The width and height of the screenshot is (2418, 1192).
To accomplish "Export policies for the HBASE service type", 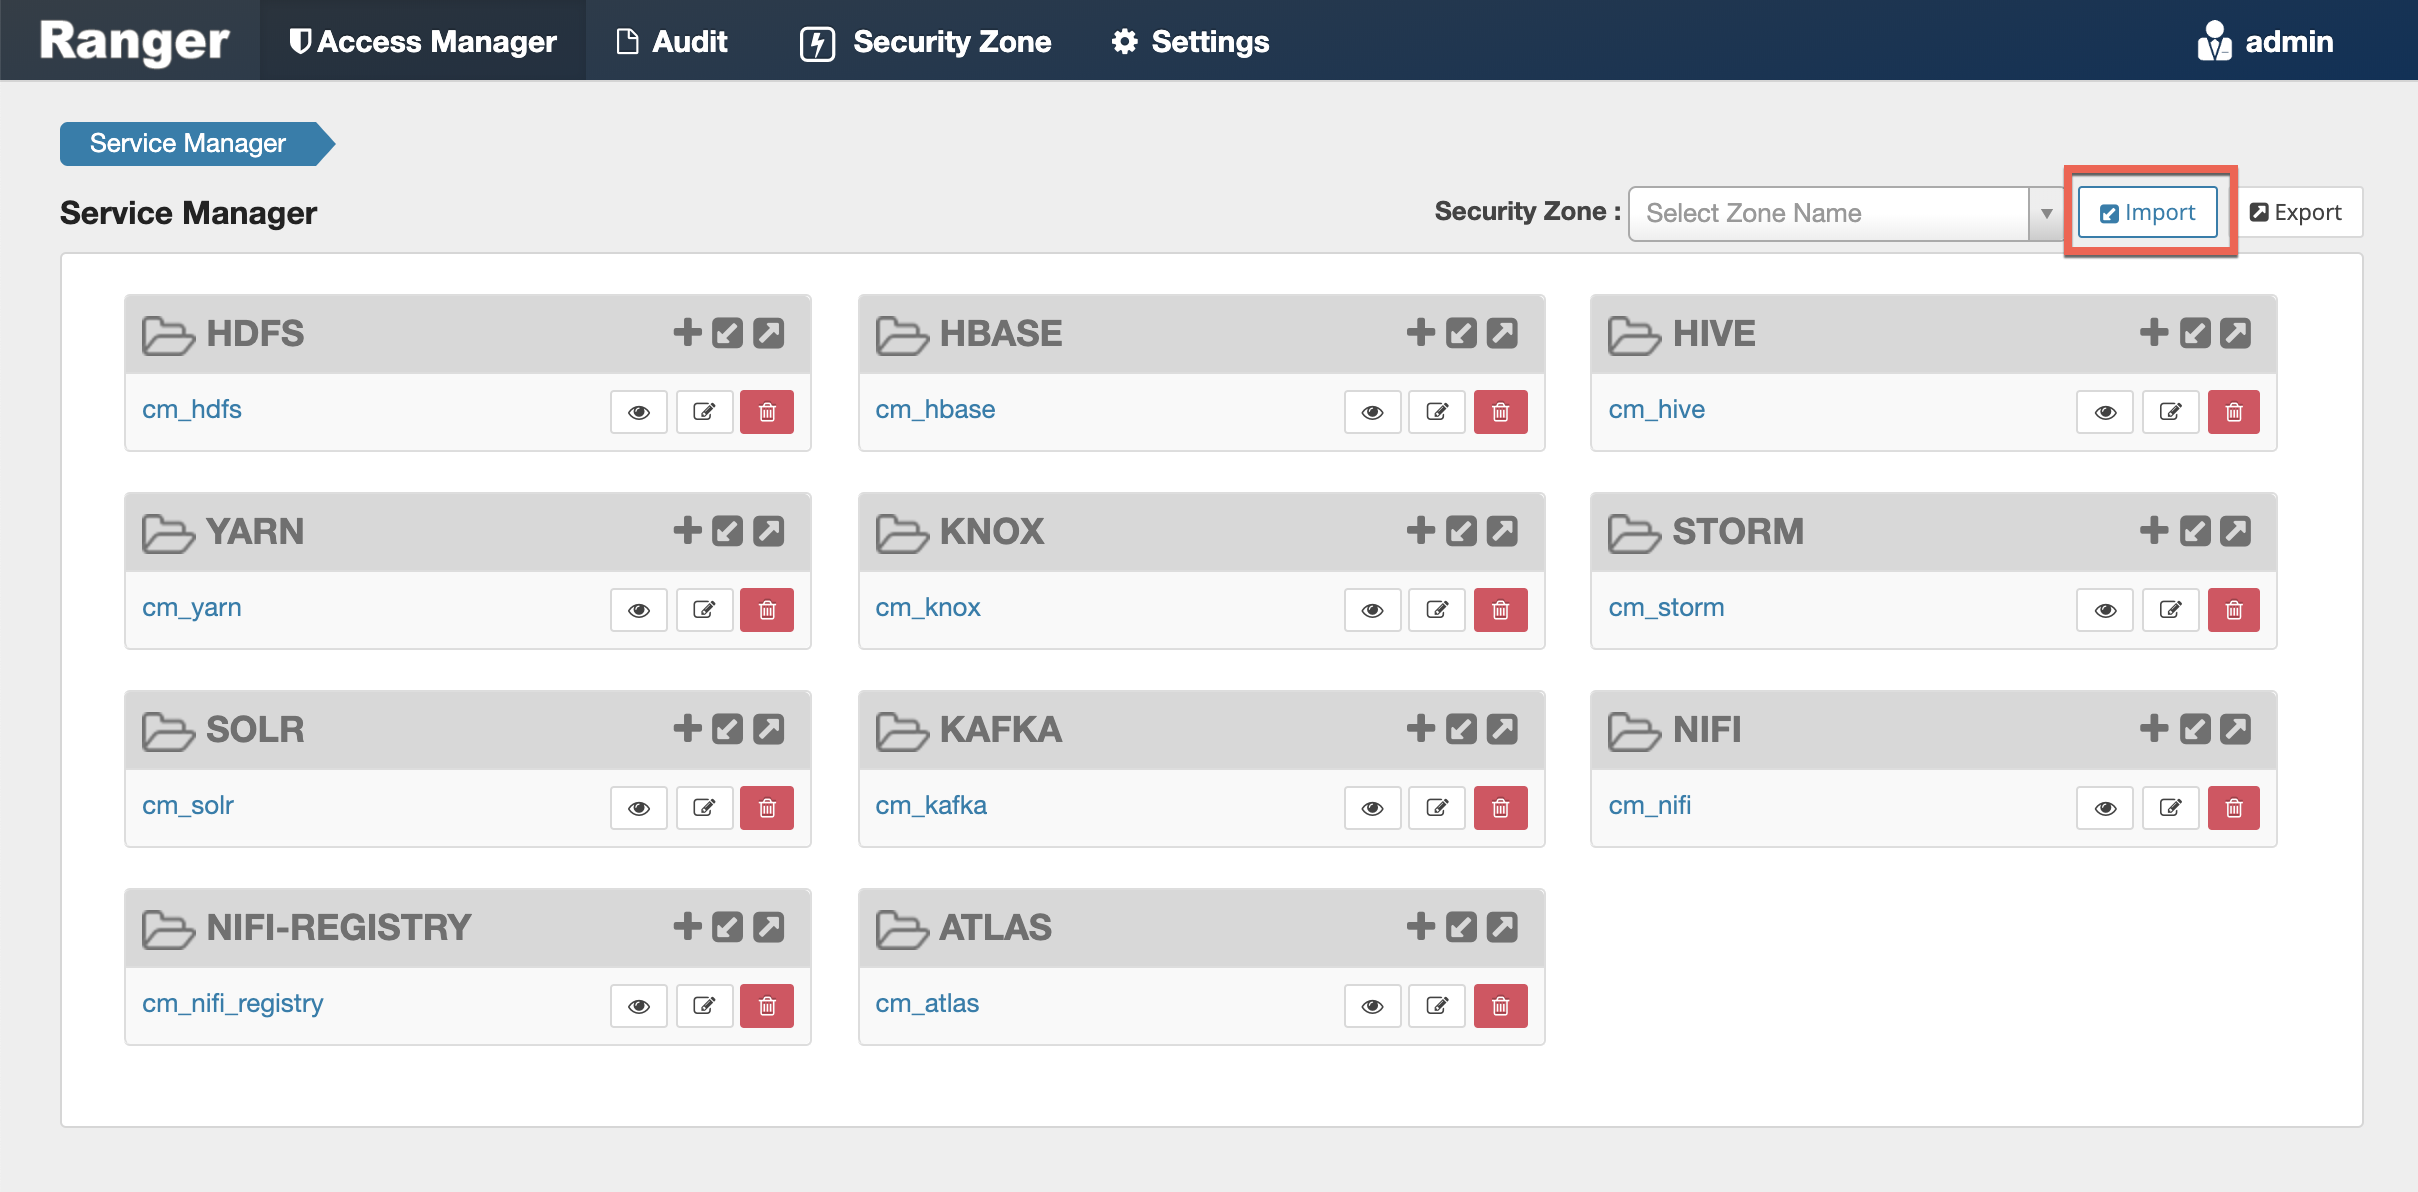I will click(x=1502, y=332).
